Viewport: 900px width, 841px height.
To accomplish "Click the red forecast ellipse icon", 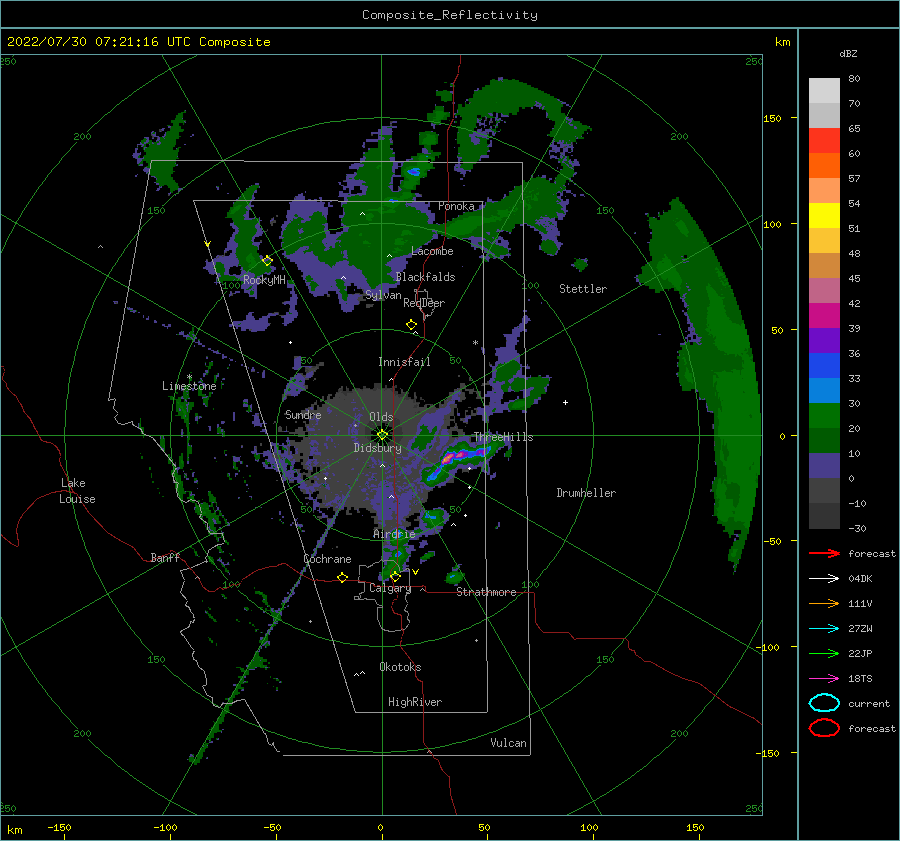I will [x=824, y=728].
